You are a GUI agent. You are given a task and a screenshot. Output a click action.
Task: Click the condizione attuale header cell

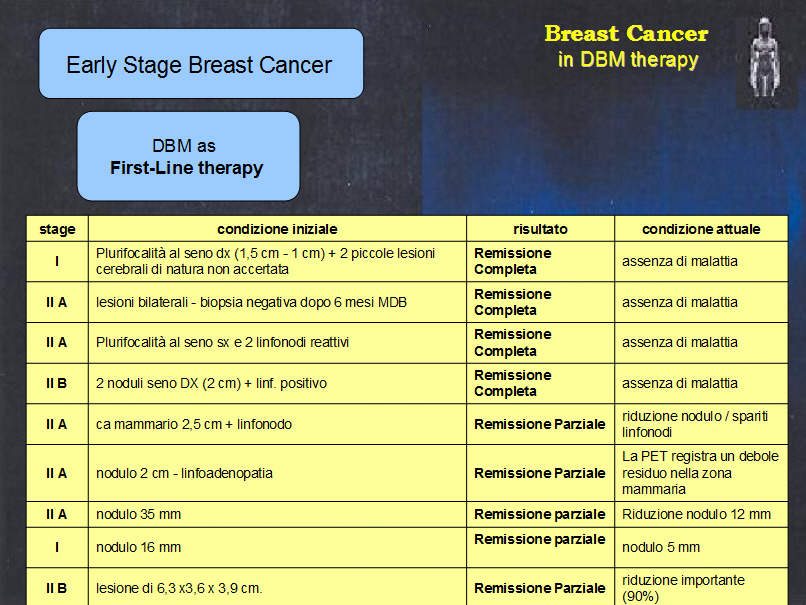point(701,229)
